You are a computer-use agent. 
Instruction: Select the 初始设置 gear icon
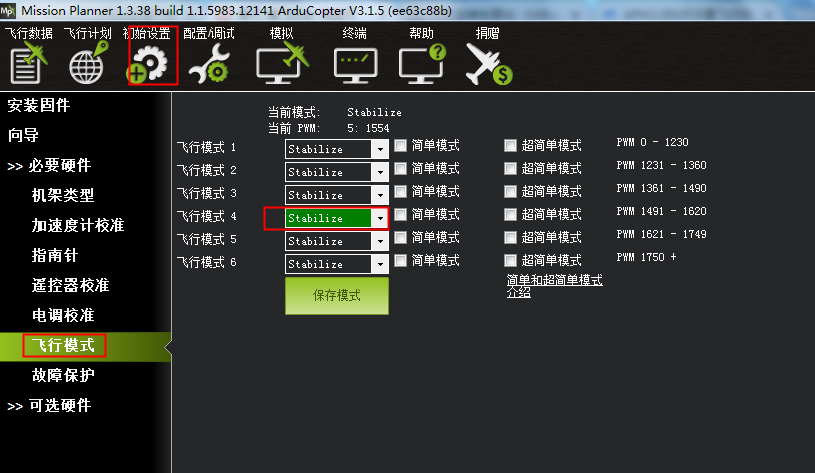[148, 64]
